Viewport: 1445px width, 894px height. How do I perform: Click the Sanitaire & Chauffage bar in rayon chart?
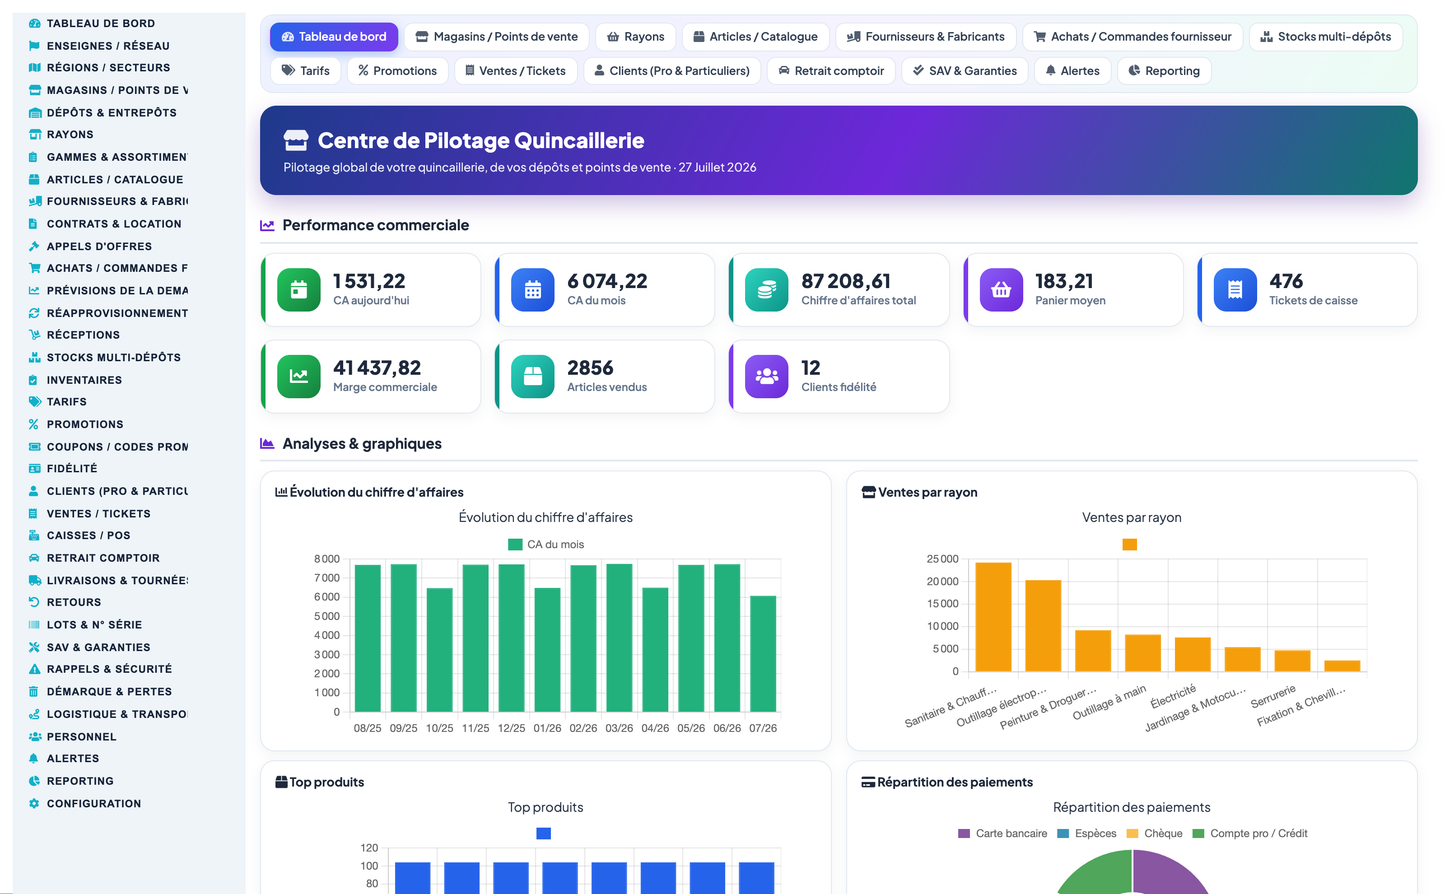pos(993,617)
